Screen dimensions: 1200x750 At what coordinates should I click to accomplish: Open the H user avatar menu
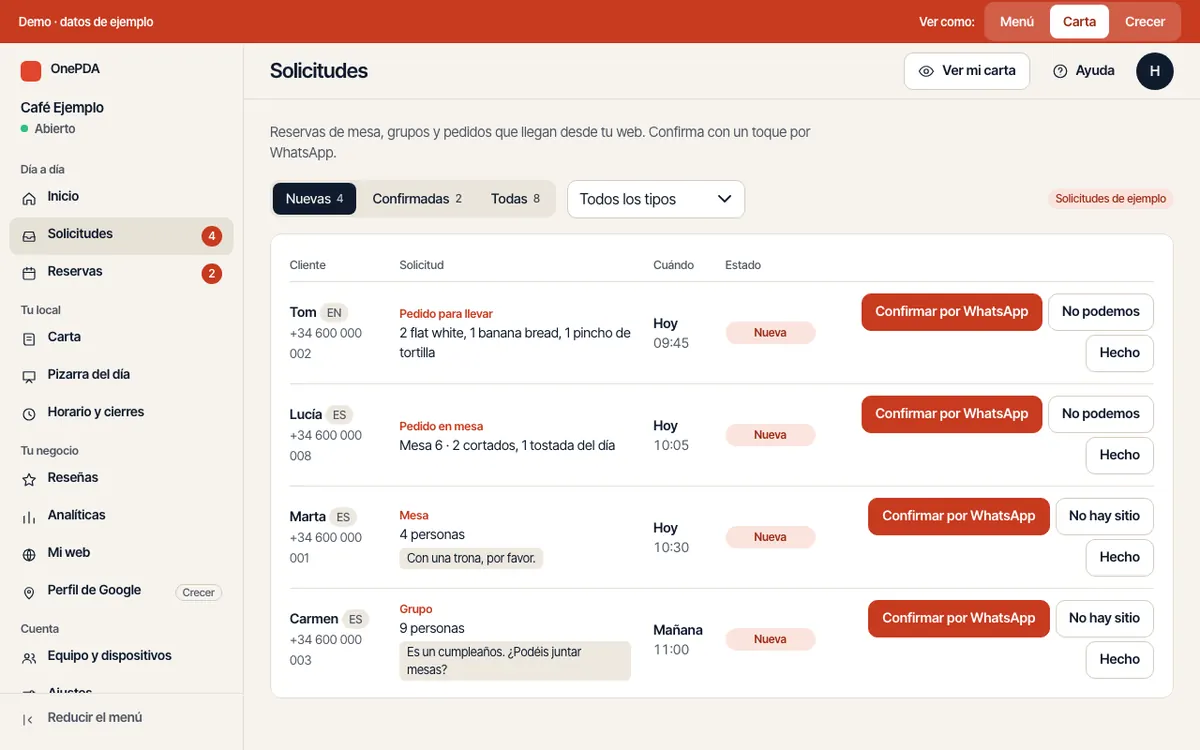point(1155,71)
